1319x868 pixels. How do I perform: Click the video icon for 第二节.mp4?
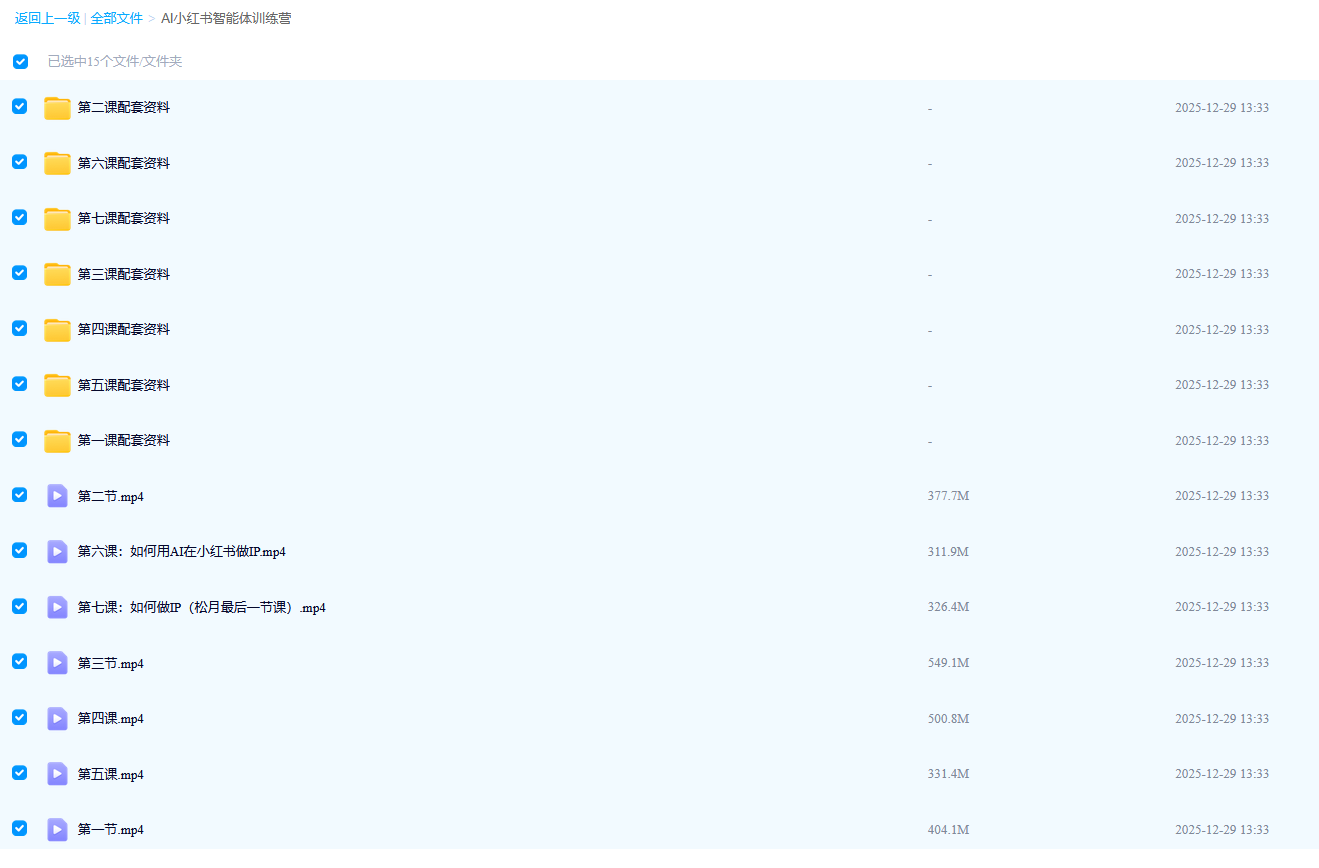pyautogui.click(x=57, y=496)
